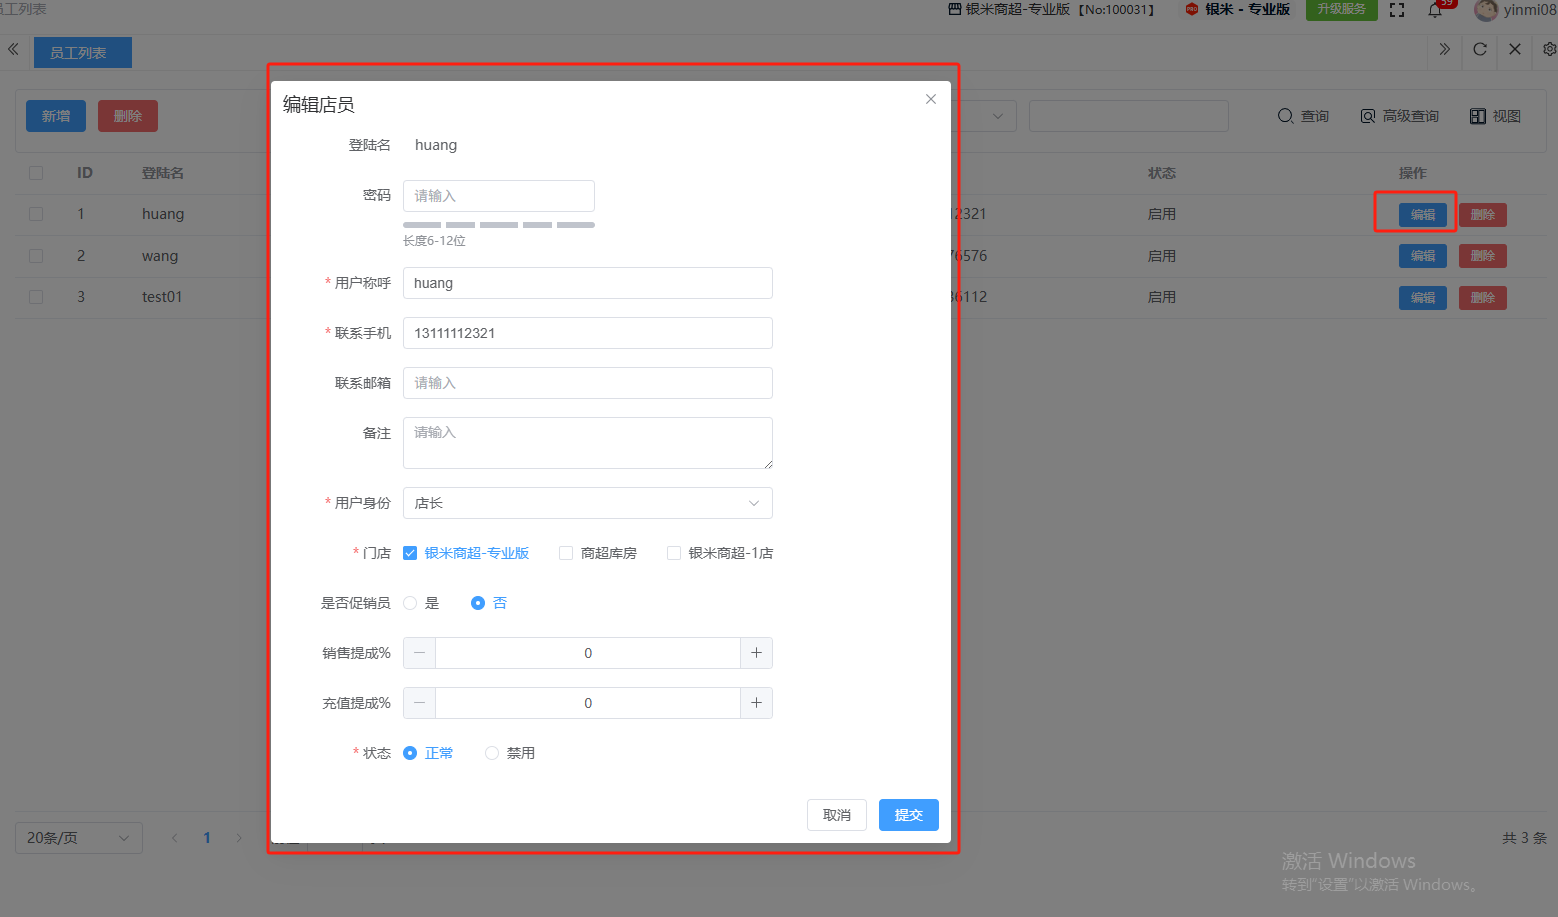Click the 升级服务 upgrade button

(x=1341, y=10)
